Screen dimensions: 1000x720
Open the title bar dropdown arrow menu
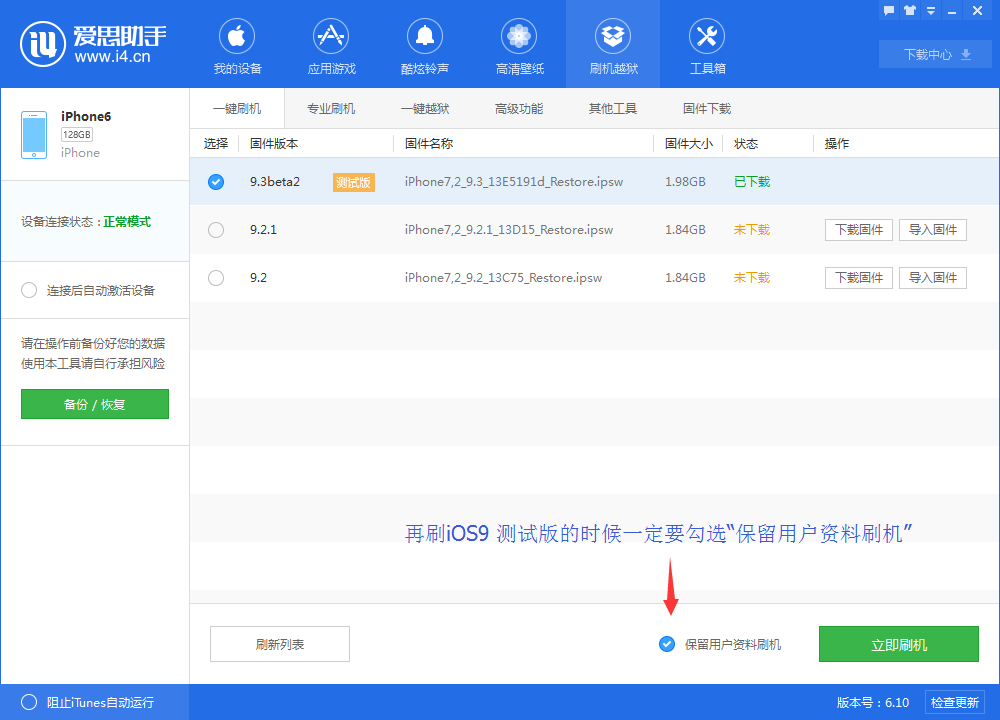931,10
